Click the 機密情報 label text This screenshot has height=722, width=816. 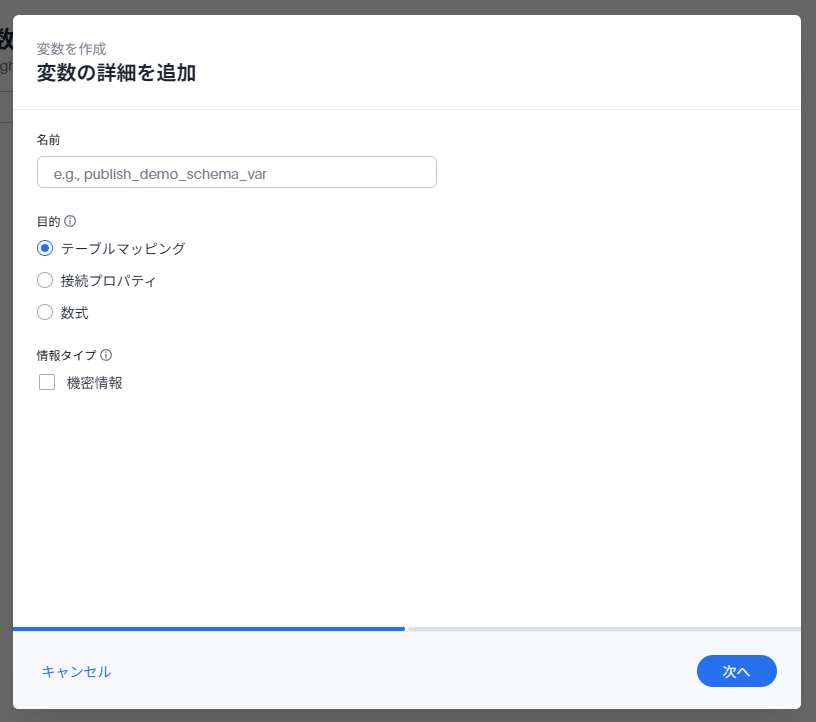[x=95, y=382]
